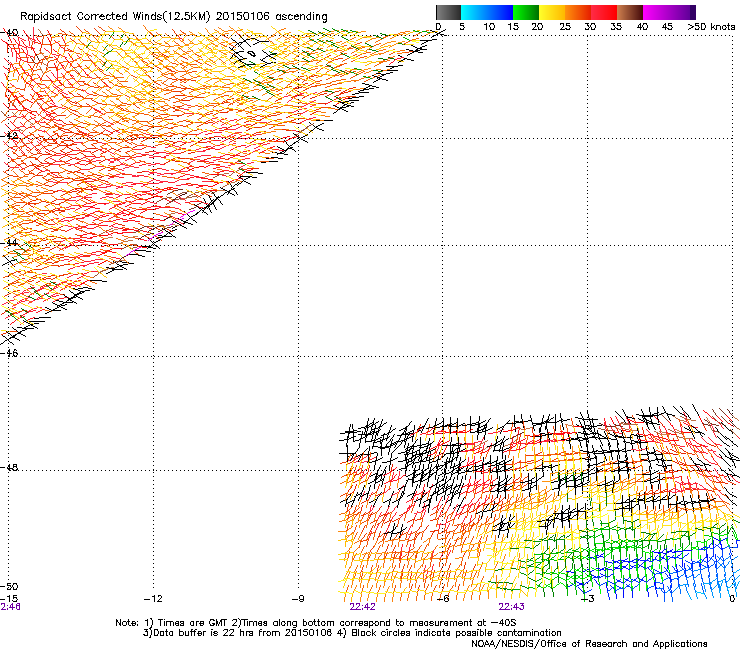Click the longitude label -15

(x=9, y=599)
